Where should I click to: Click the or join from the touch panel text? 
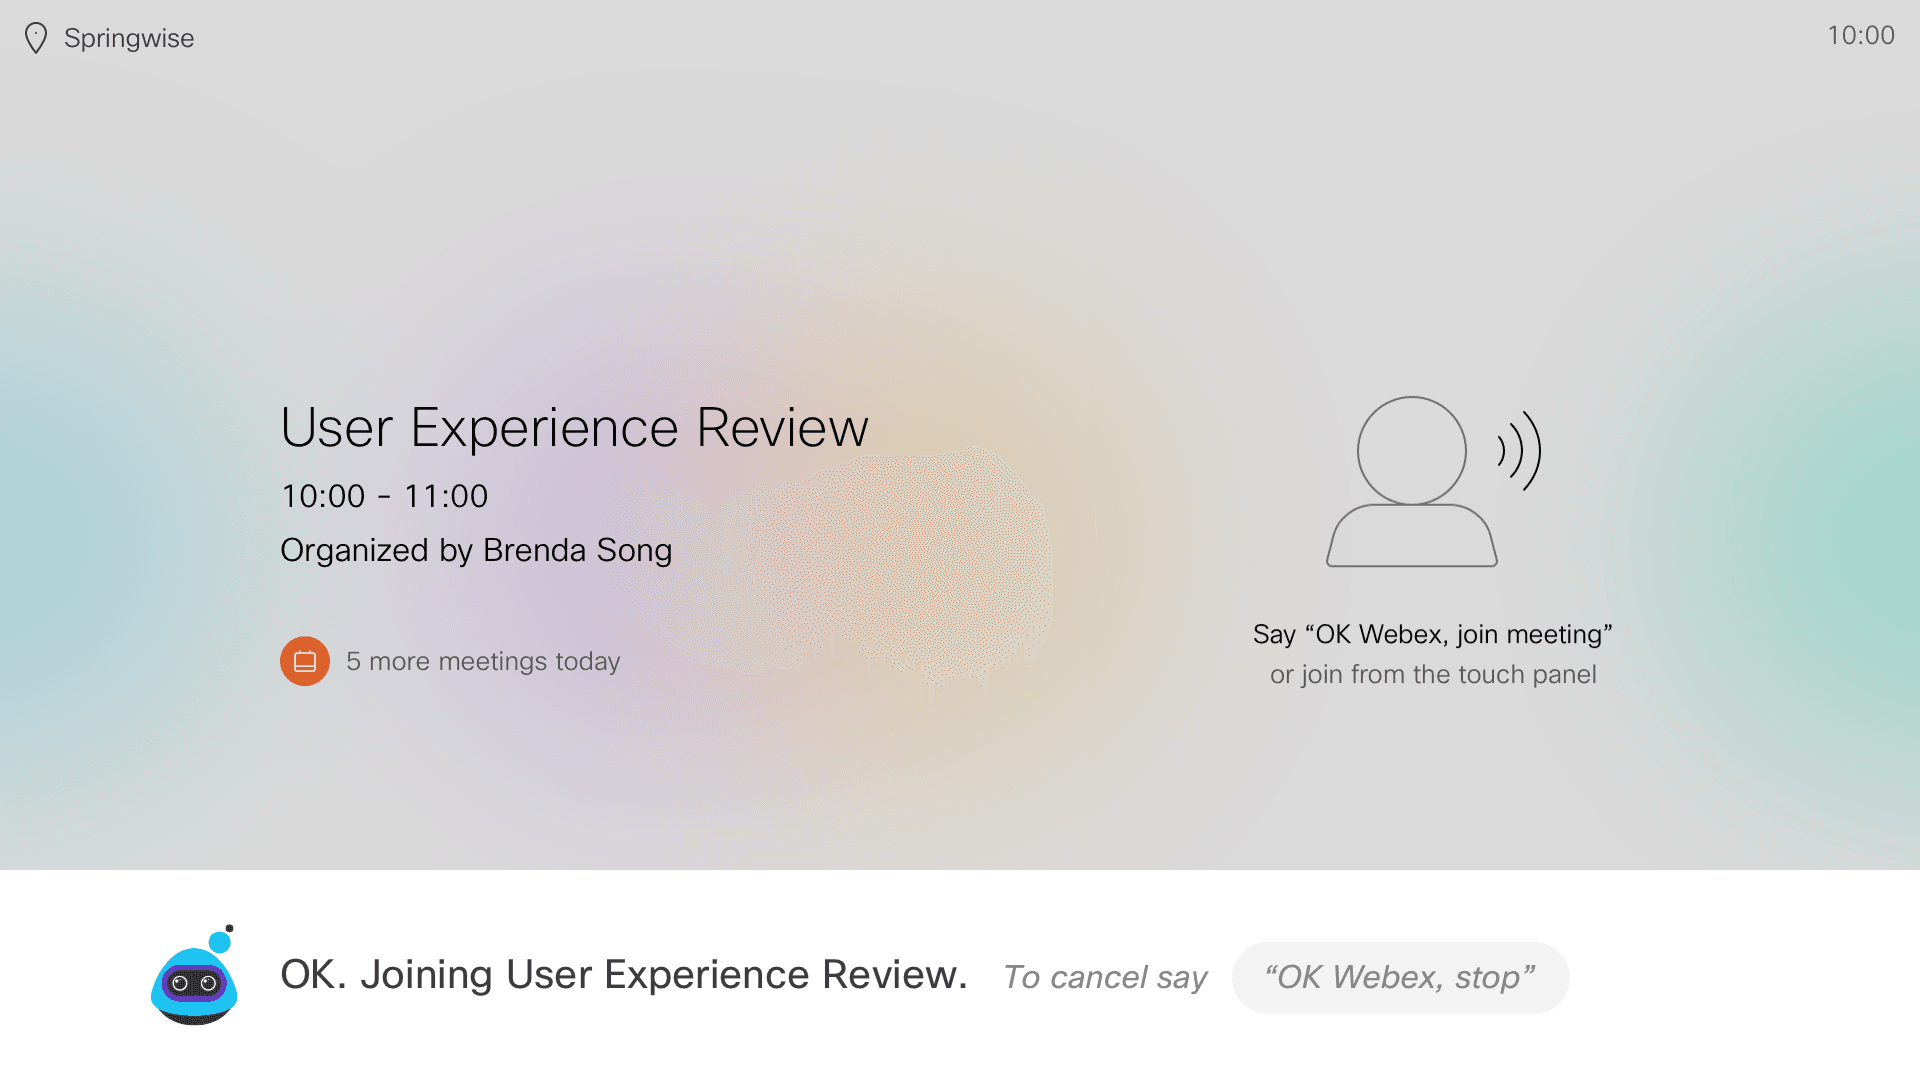point(1432,675)
